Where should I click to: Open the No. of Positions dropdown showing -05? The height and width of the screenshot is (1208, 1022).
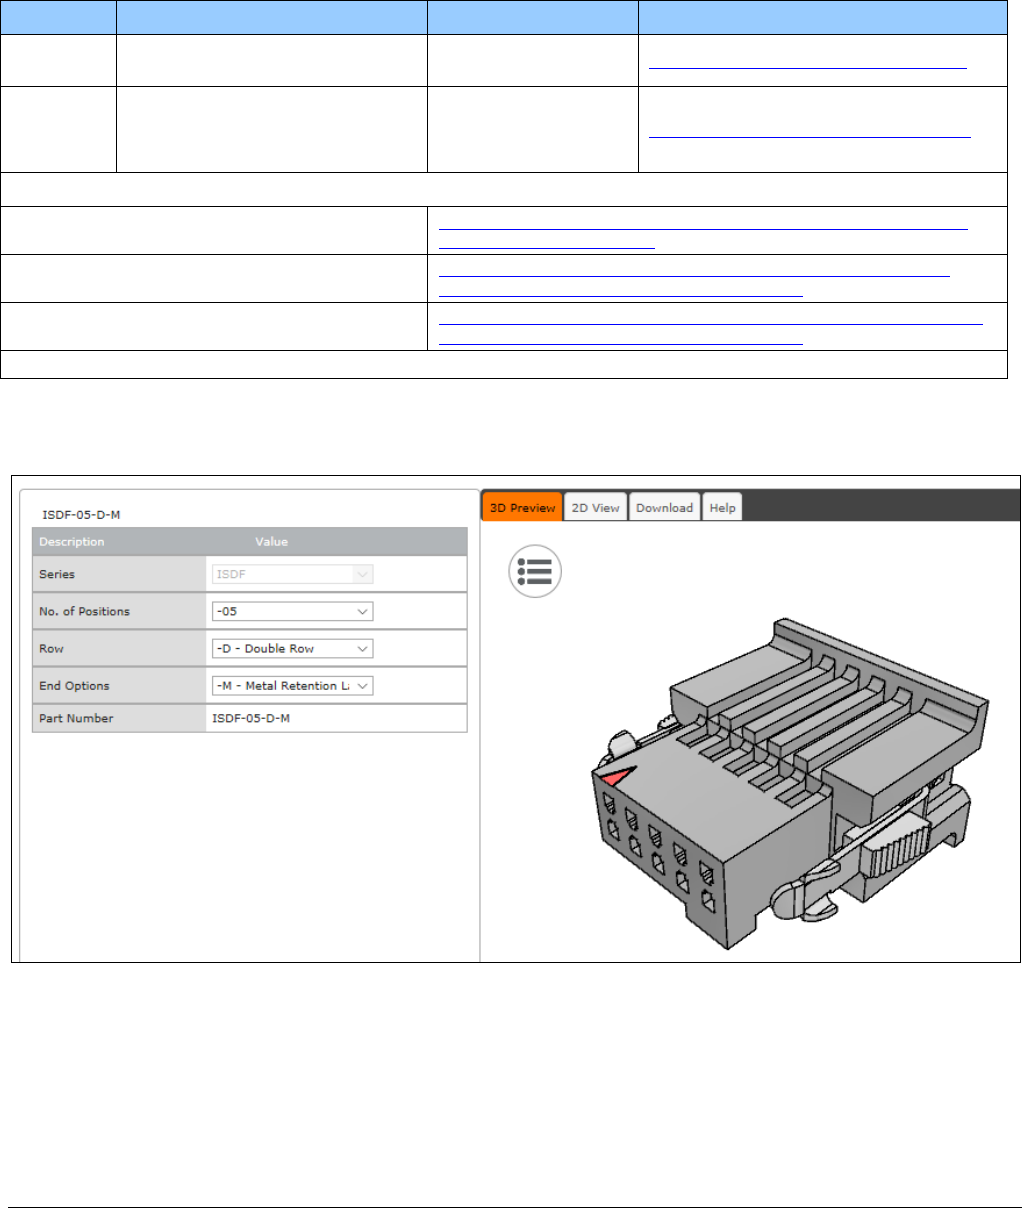[292, 611]
